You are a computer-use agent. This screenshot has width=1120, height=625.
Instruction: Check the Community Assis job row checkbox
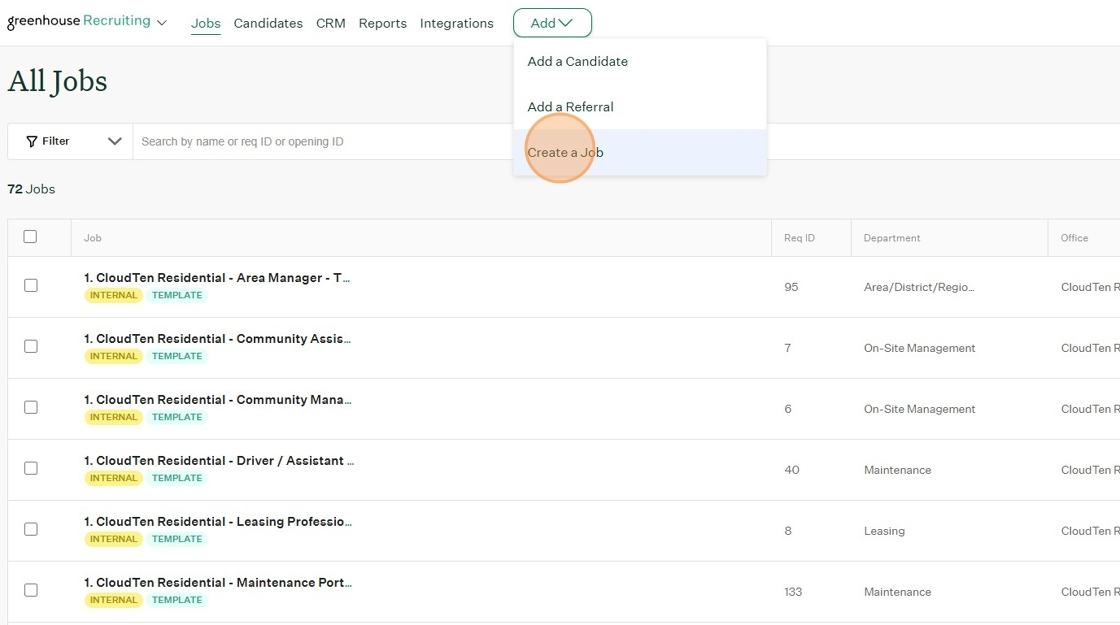coord(31,346)
